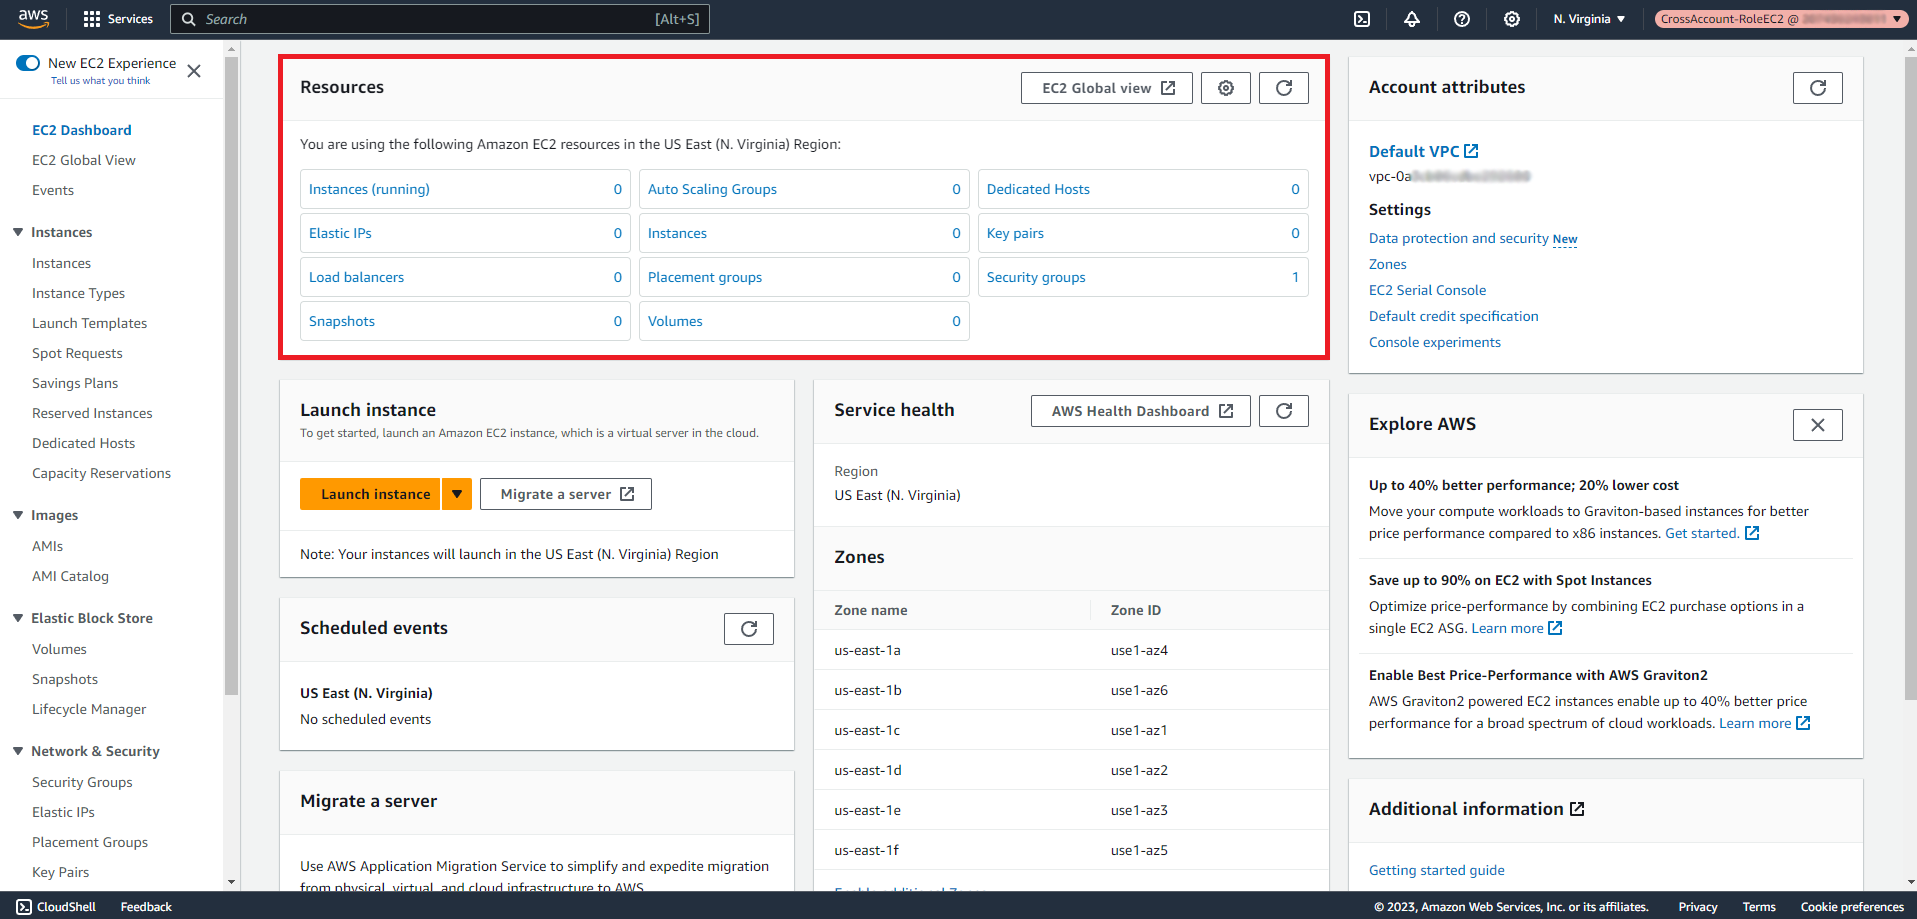Open the Instances (running) resource link

[369, 189]
